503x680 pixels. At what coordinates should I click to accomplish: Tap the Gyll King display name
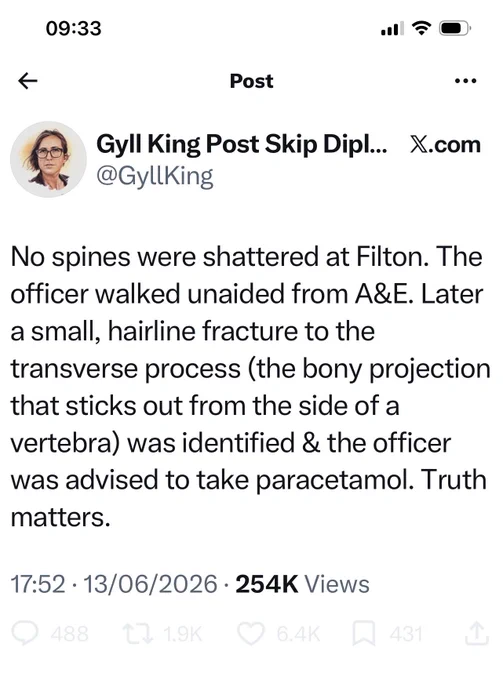click(242, 144)
